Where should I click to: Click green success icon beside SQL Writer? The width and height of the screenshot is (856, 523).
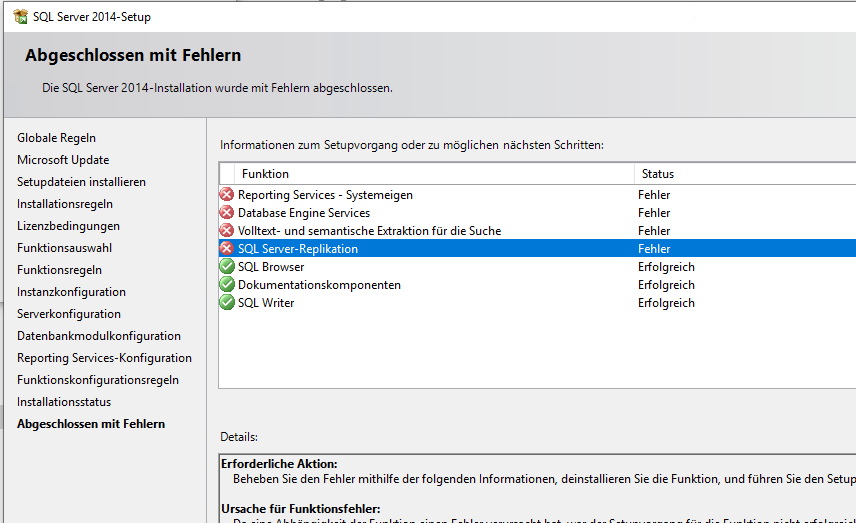[x=227, y=302]
